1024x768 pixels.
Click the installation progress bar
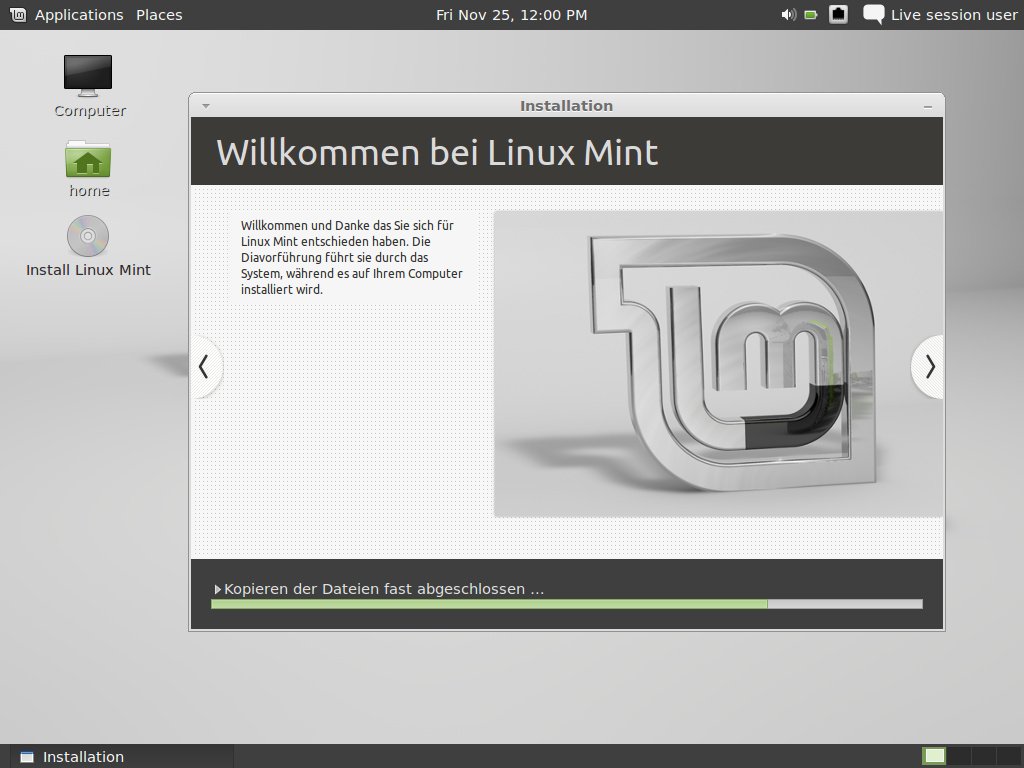click(566, 604)
